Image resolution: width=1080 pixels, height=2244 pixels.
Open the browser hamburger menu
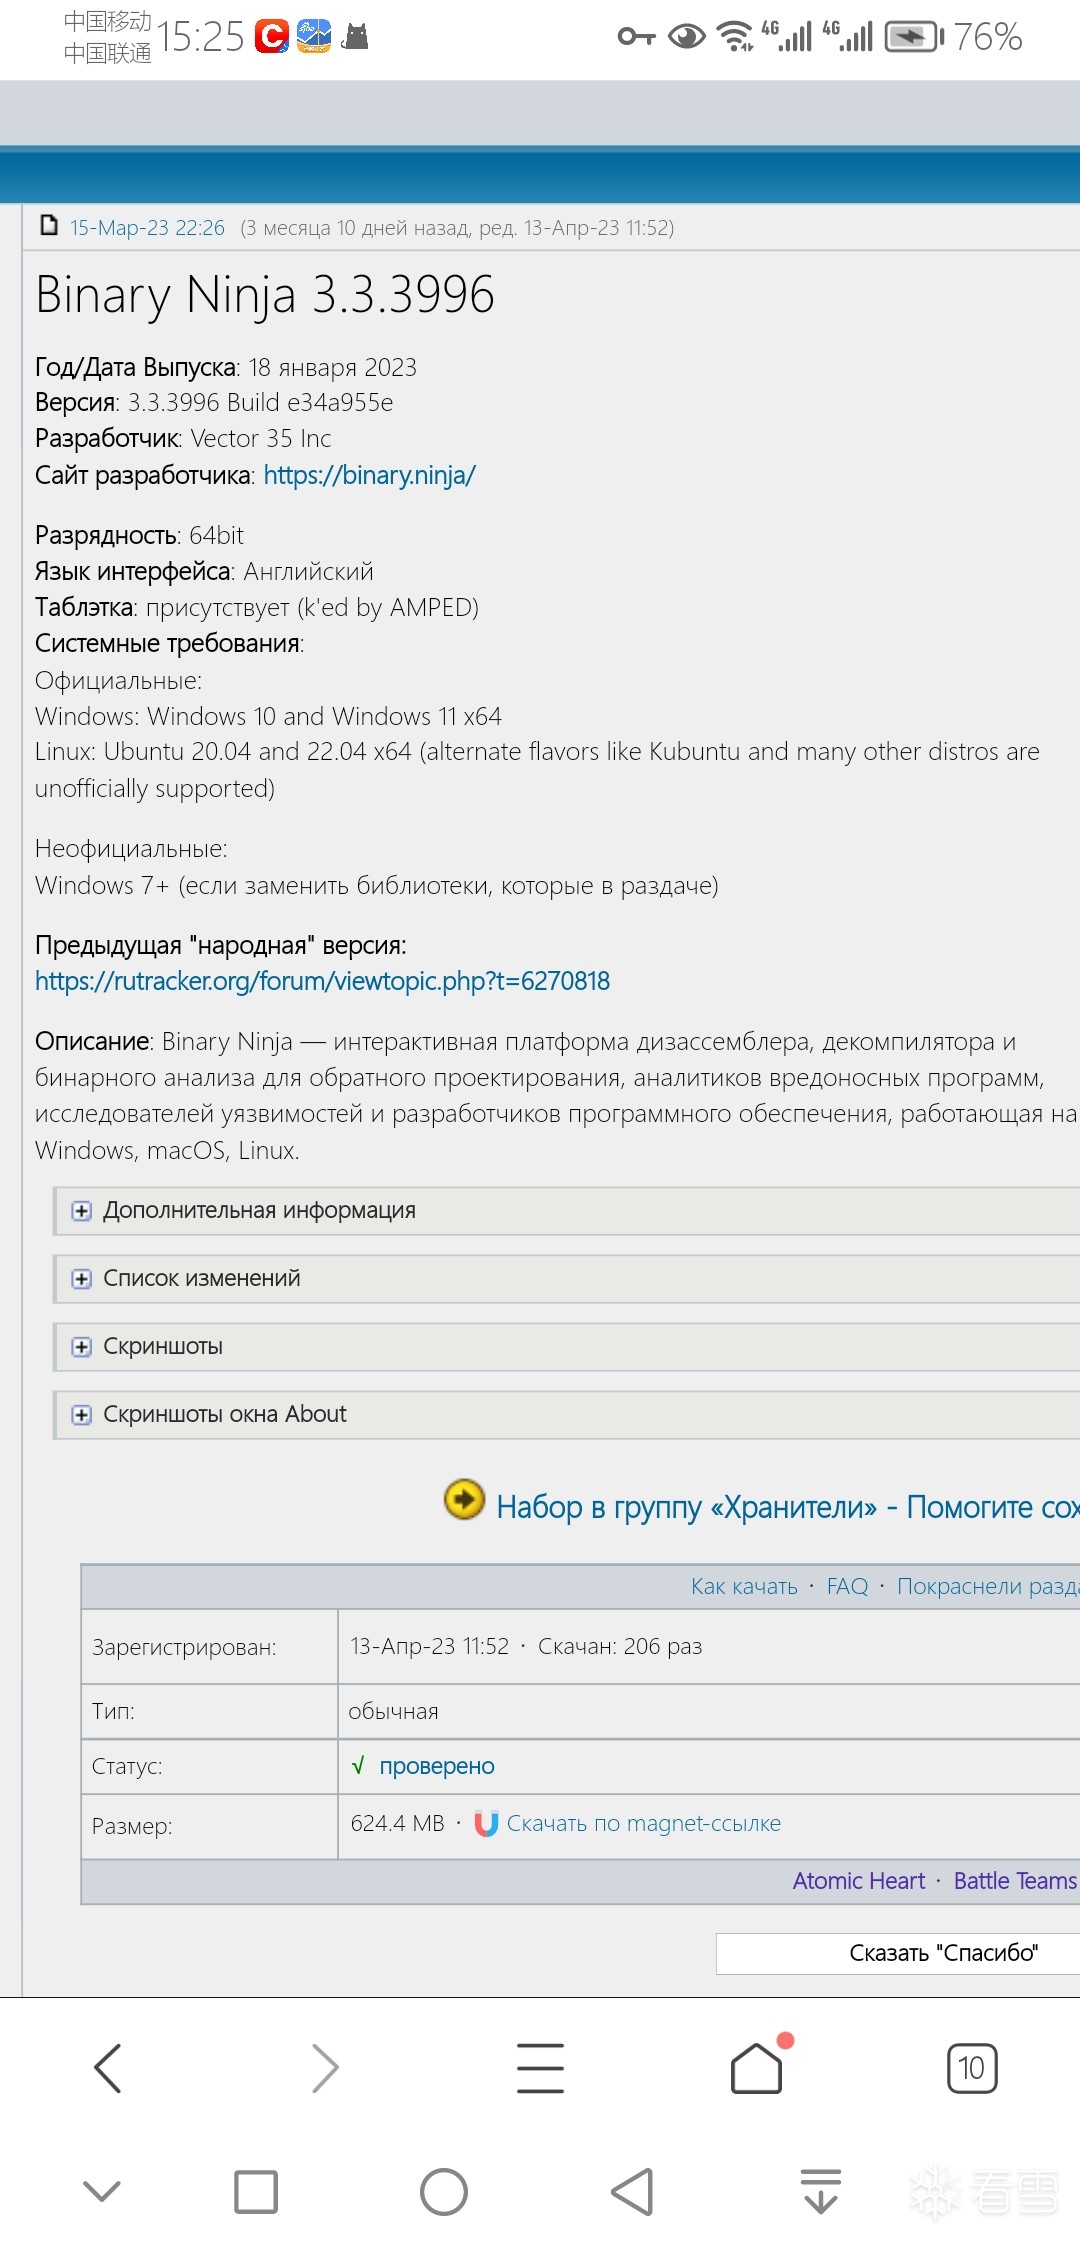pyautogui.click(x=540, y=2068)
